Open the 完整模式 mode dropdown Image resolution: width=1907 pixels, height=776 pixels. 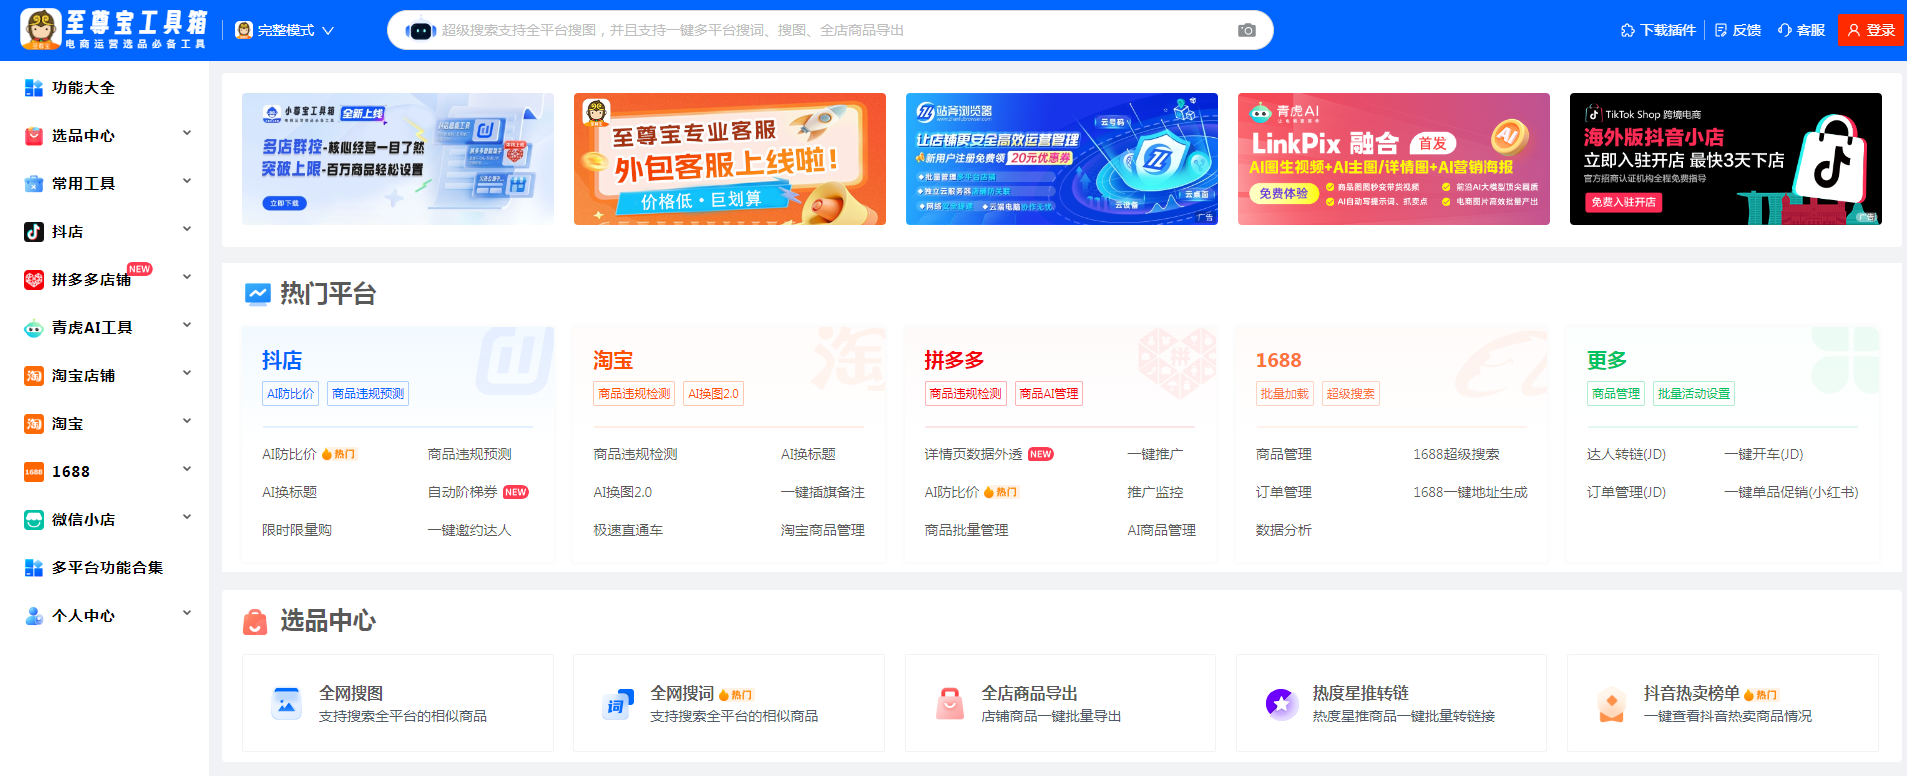pyautogui.click(x=285, y=30)
